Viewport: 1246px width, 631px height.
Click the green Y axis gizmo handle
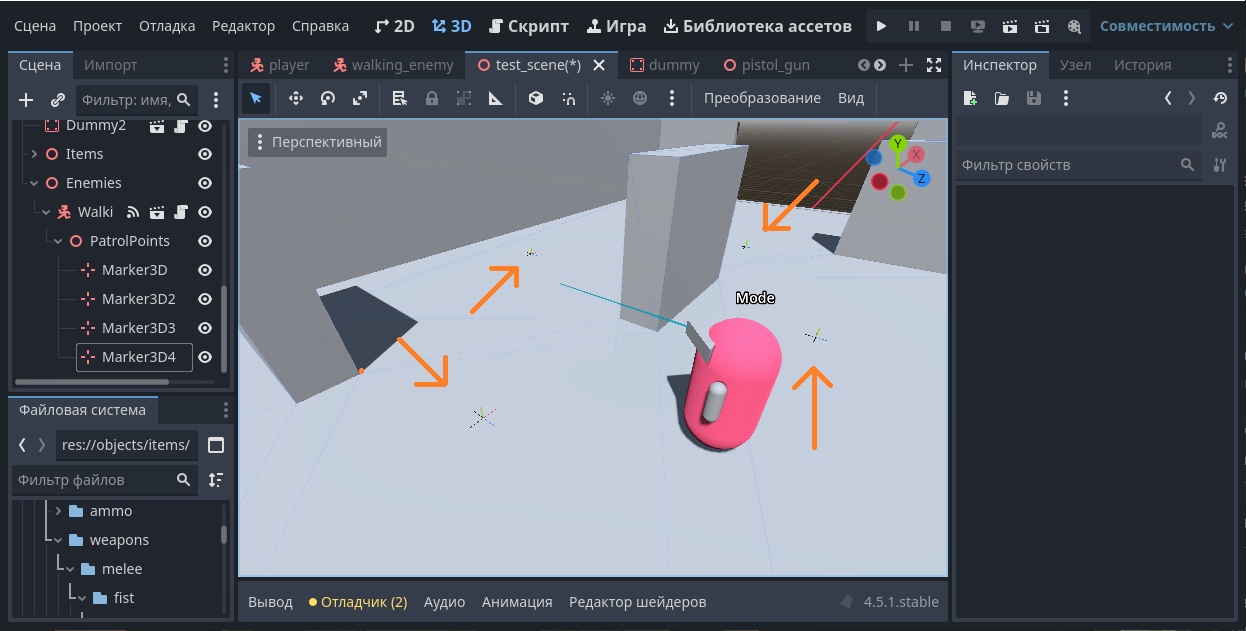point(898,144)
